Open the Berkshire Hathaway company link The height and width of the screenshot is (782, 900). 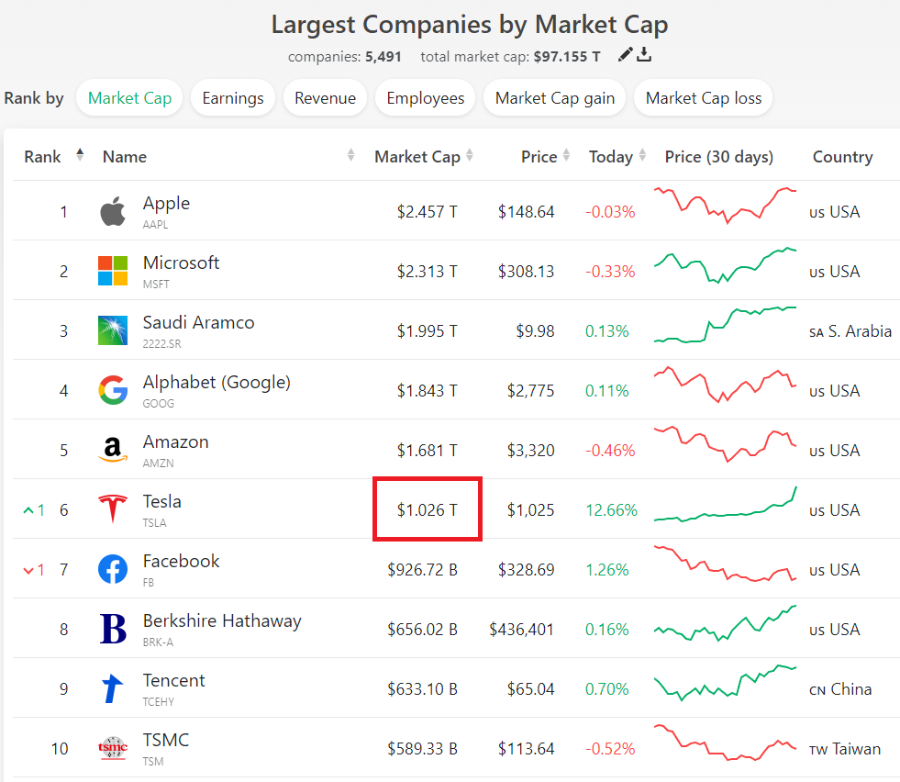click(222, 621)
